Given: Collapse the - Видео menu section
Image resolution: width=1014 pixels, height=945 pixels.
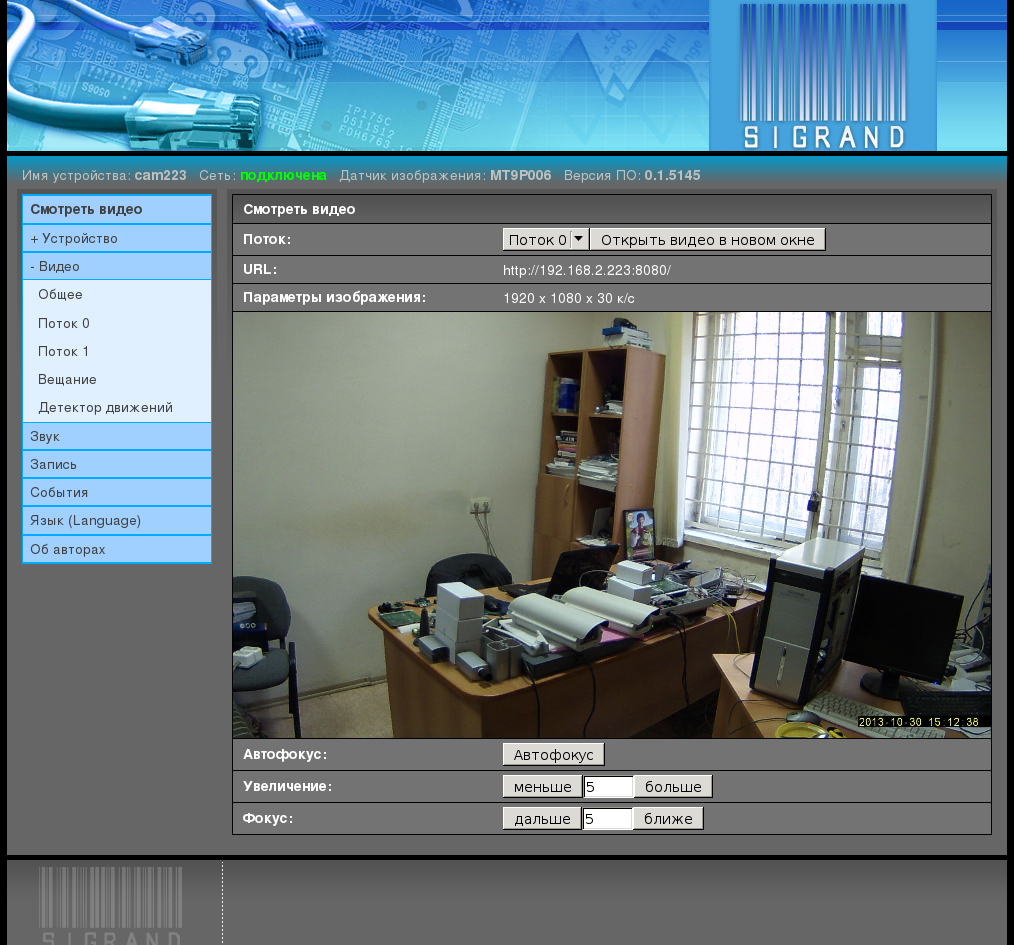Looking at the screenshot, I should click(117, 266).
